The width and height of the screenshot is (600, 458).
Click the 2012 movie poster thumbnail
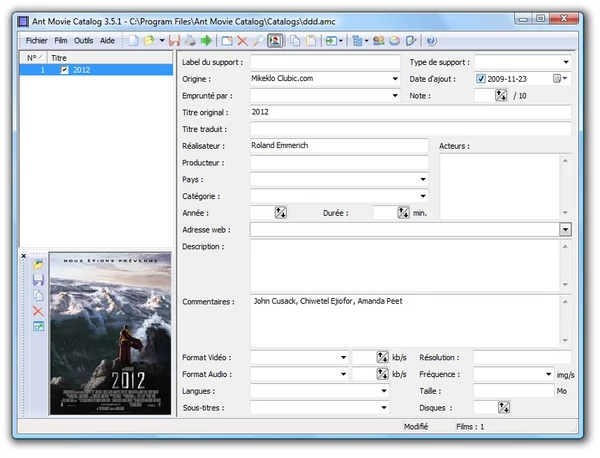point(111,334)
